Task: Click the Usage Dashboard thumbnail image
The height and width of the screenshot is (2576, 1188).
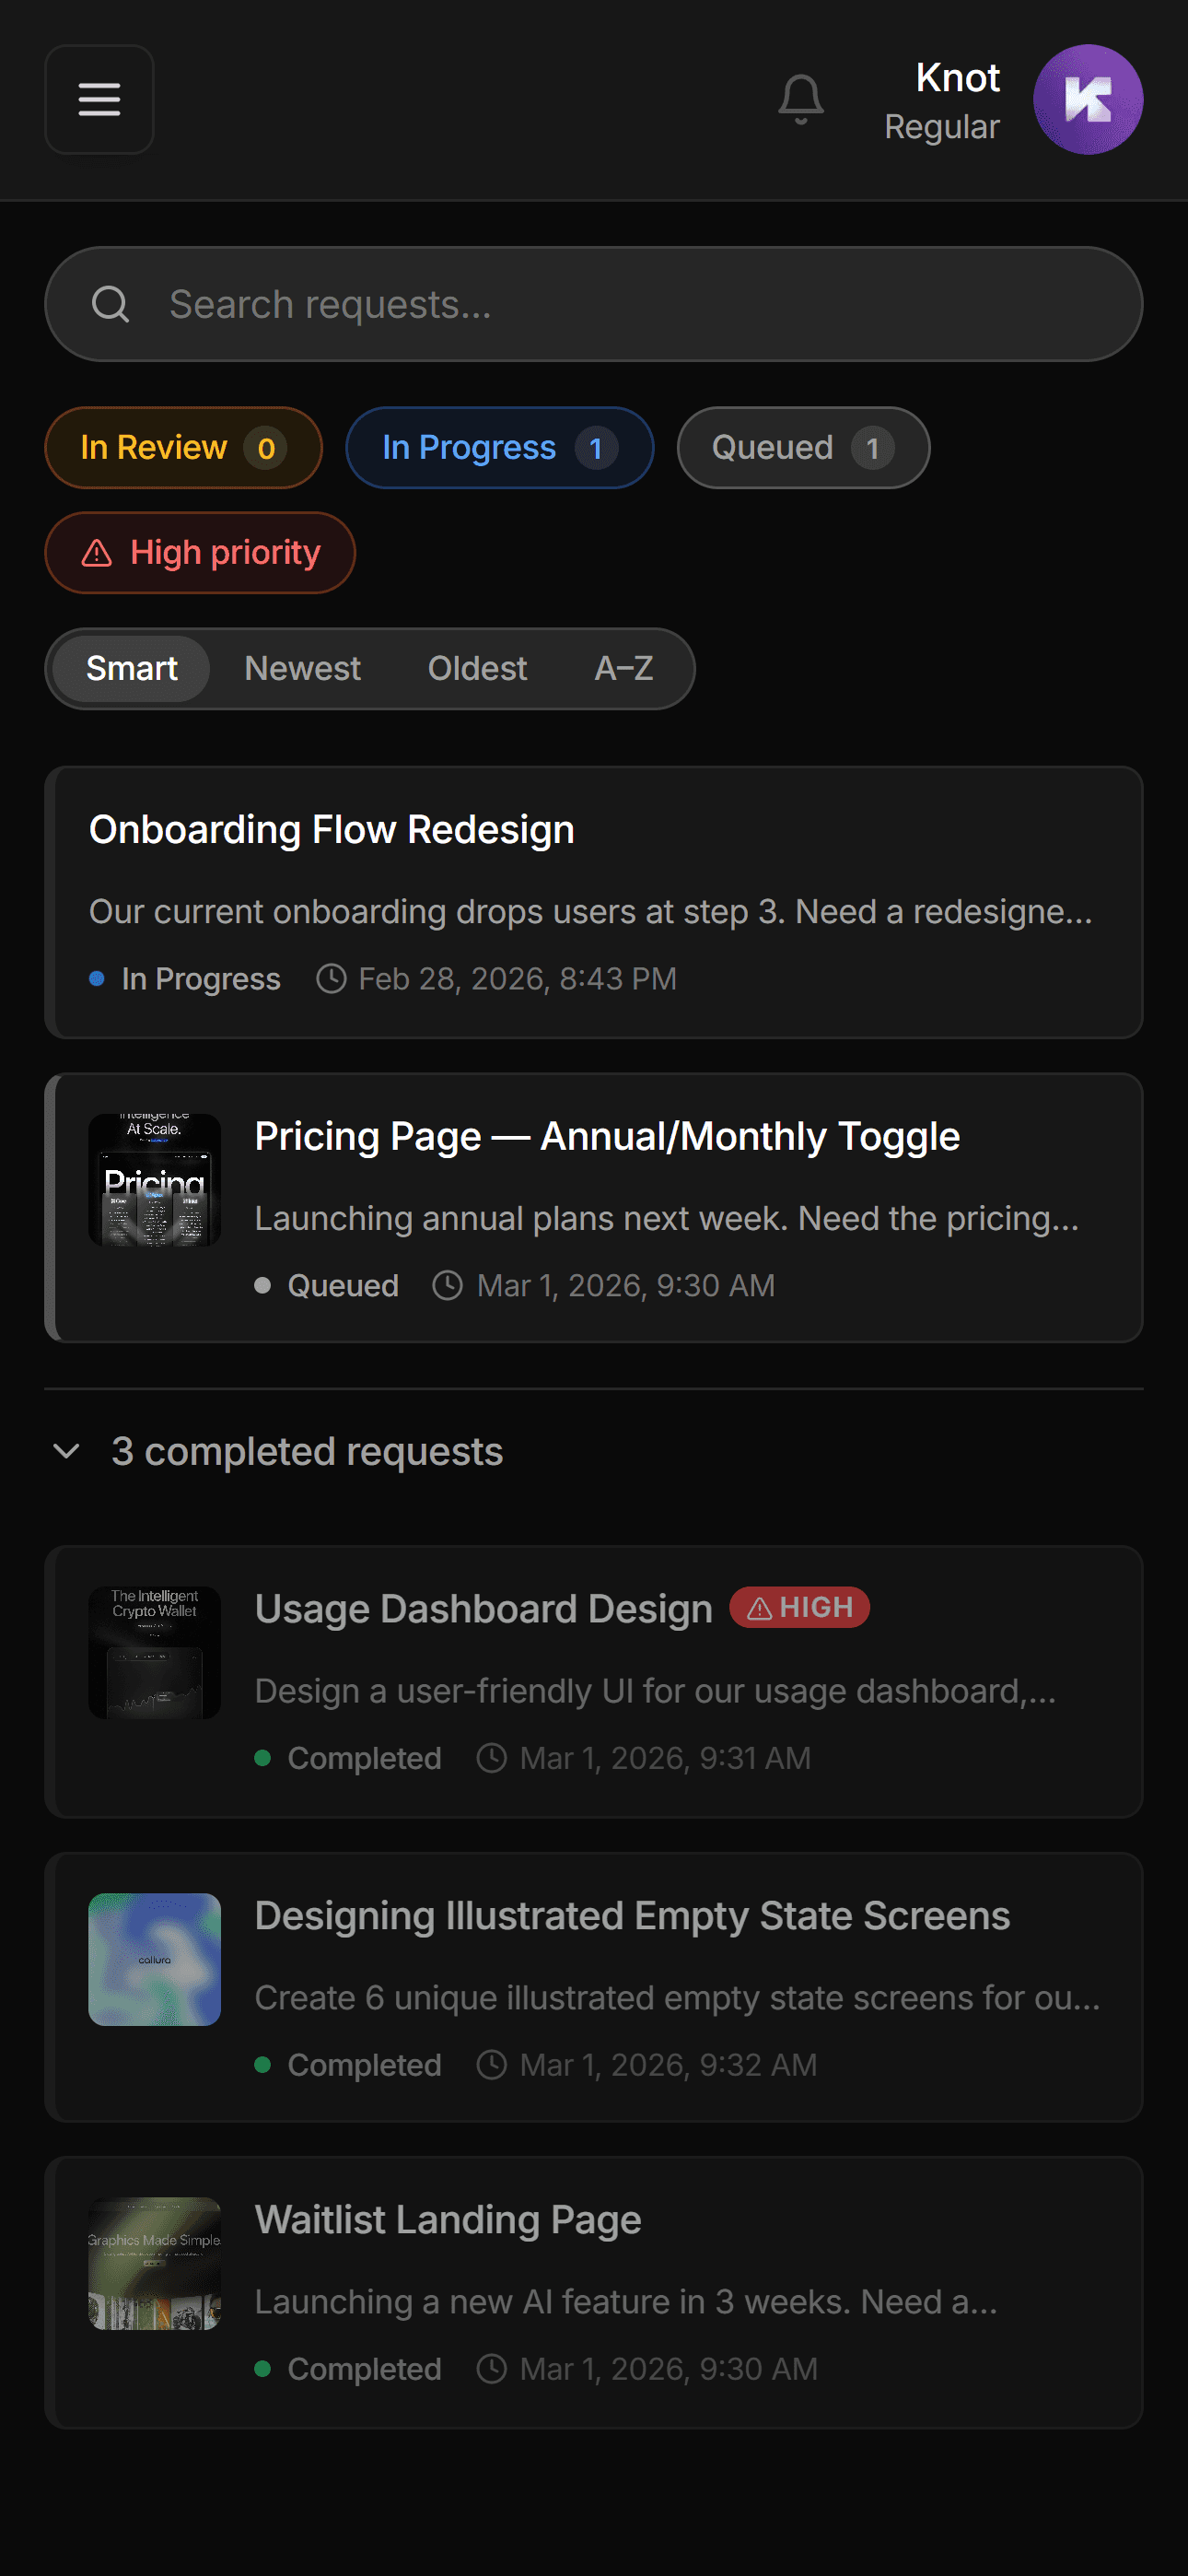Action: 155,1653
